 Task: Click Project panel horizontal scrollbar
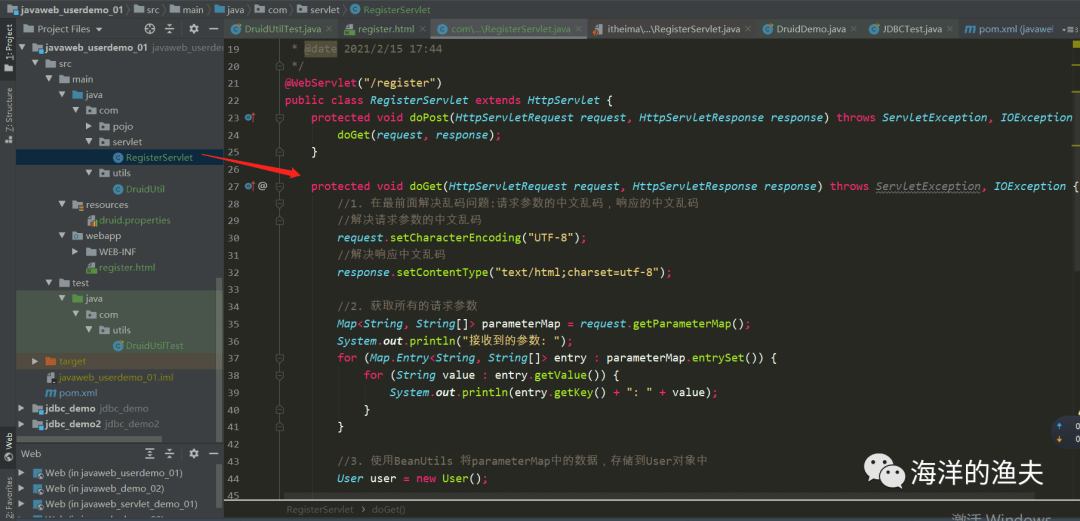90,439
